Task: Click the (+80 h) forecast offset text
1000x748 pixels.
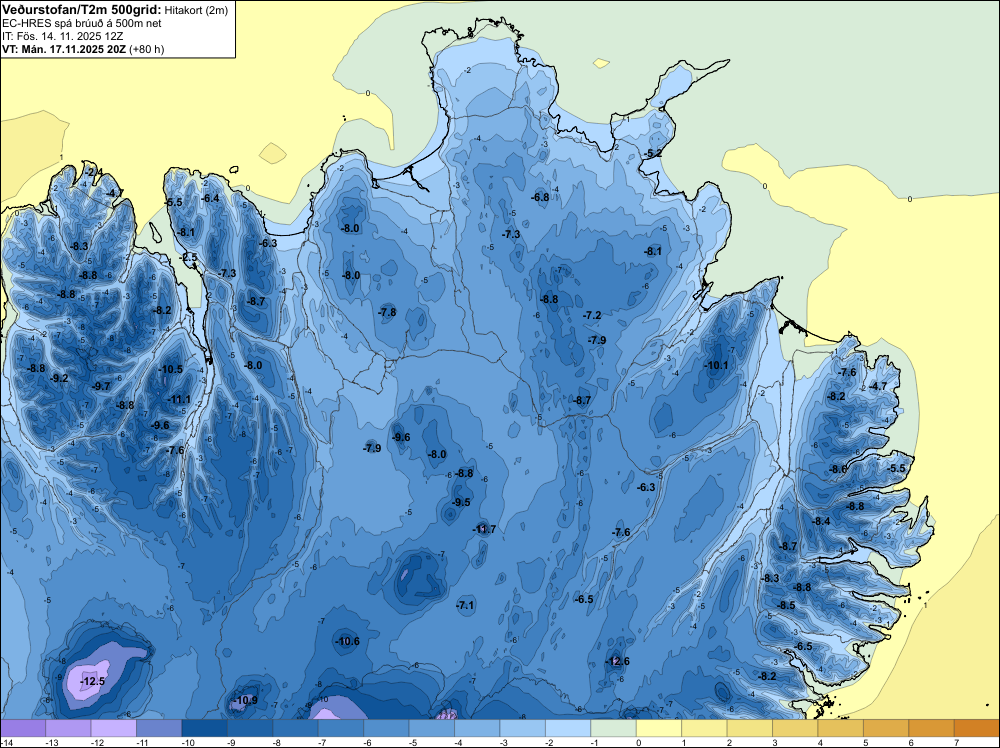Action: [147, 49]
